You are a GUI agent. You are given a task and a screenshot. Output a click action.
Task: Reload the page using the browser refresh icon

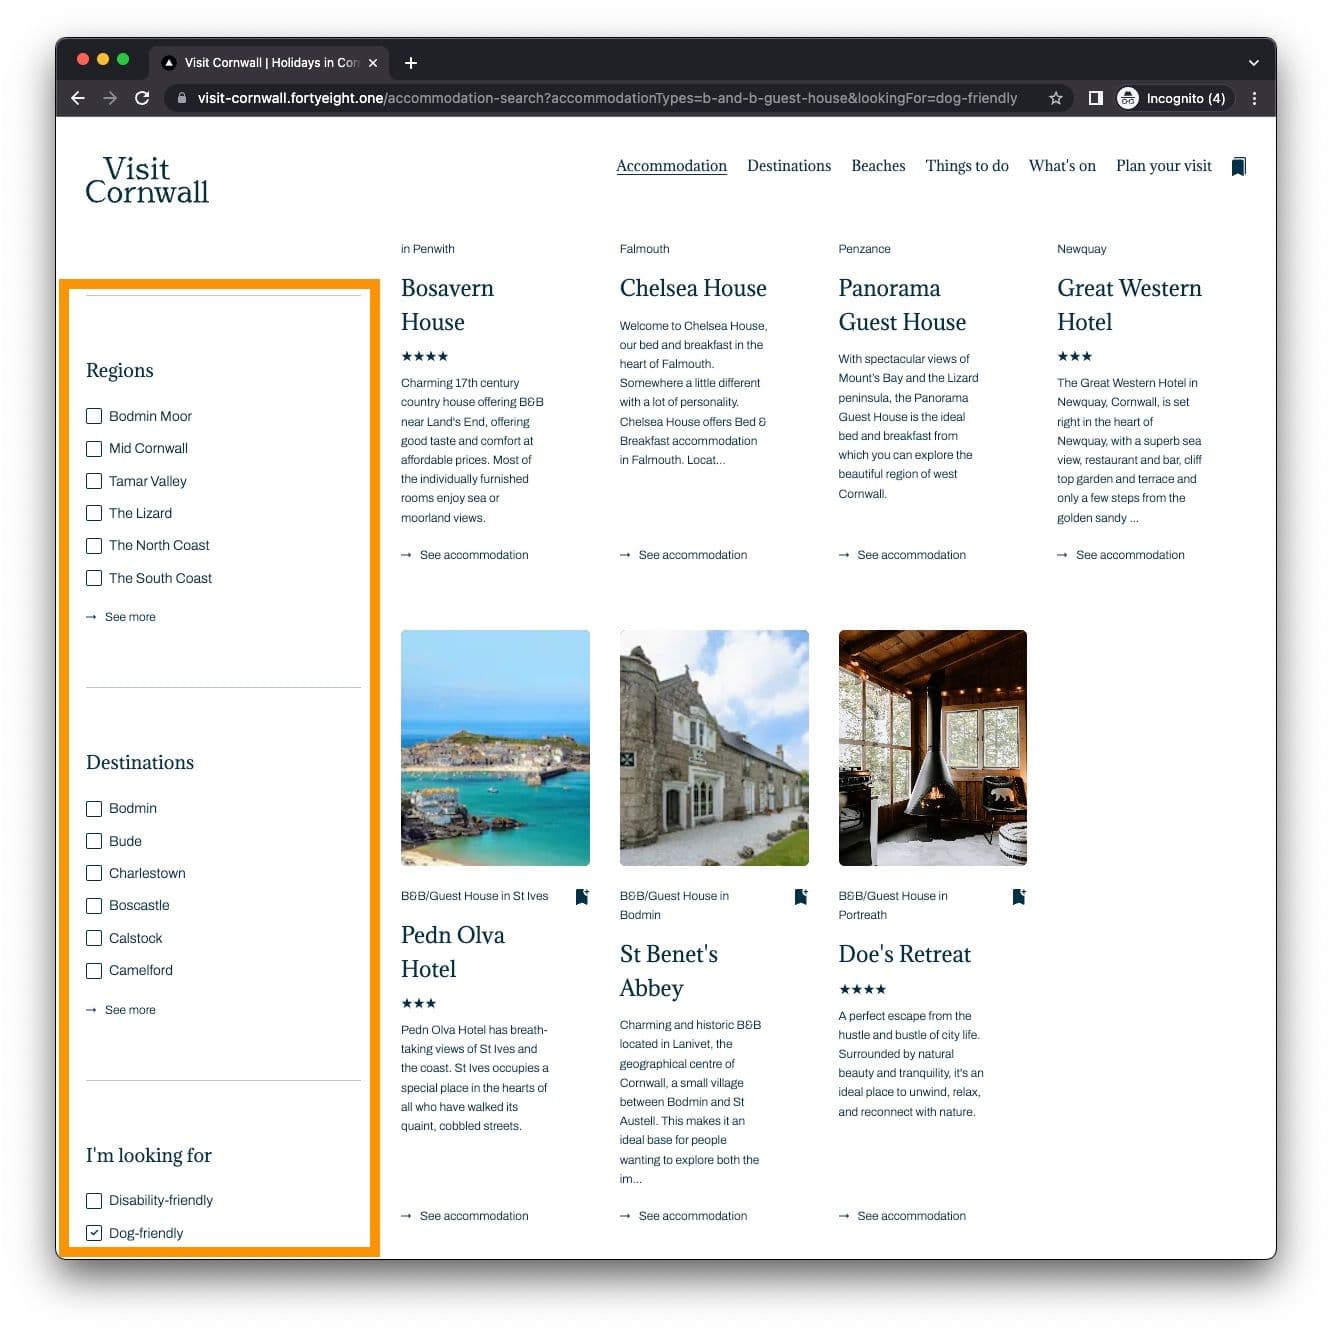click(142, 98)
